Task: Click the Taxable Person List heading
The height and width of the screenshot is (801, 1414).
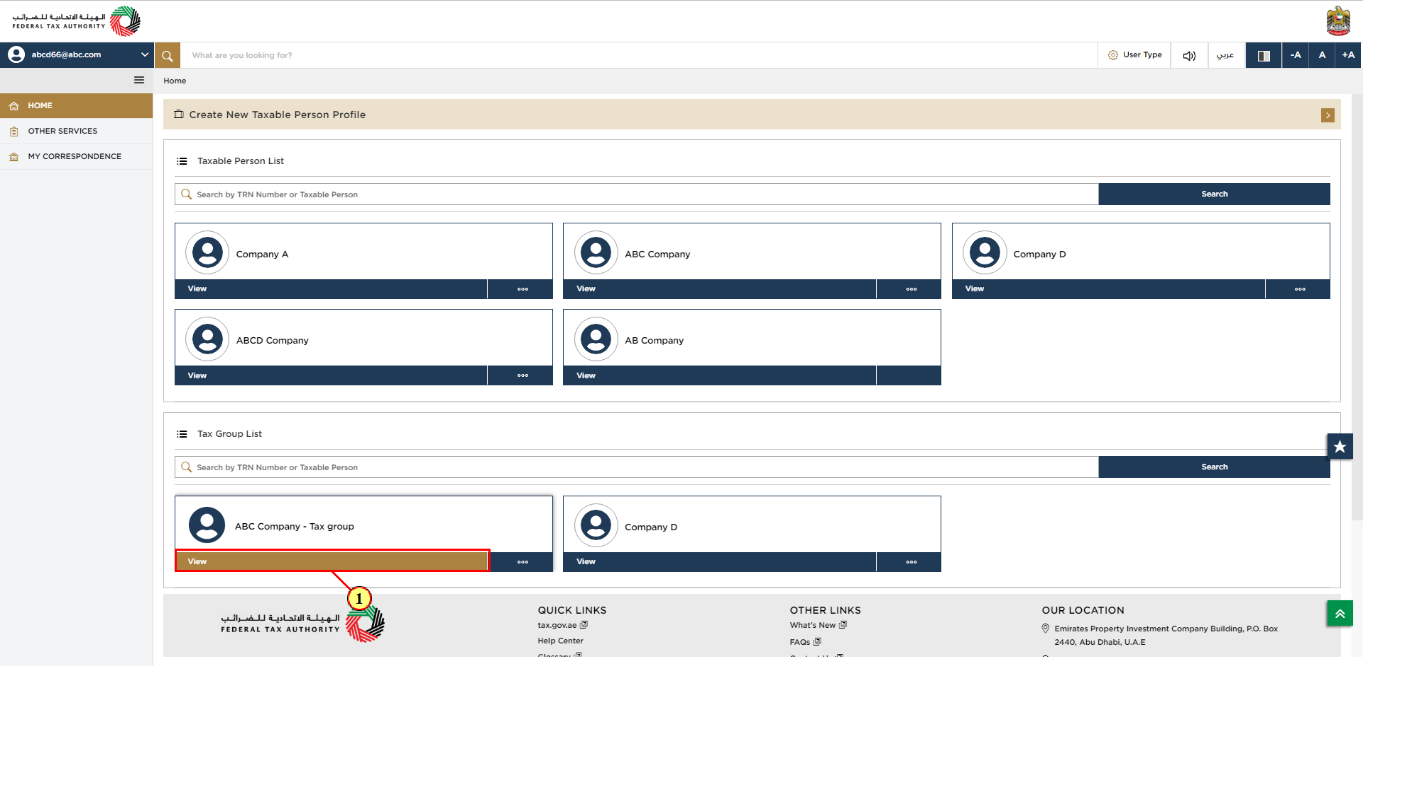Action: coord(241,161)
